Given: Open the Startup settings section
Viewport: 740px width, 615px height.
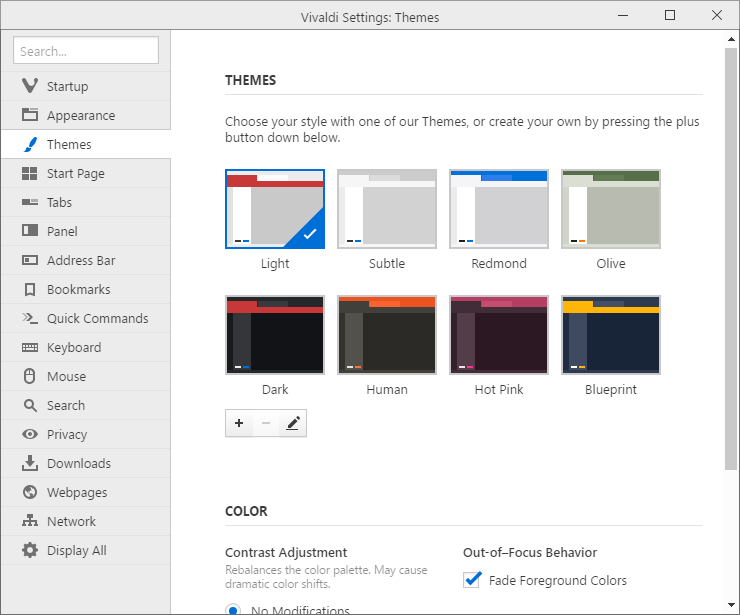Looking at the screenshot, I should pyautogui.click(x=86, y=86).
